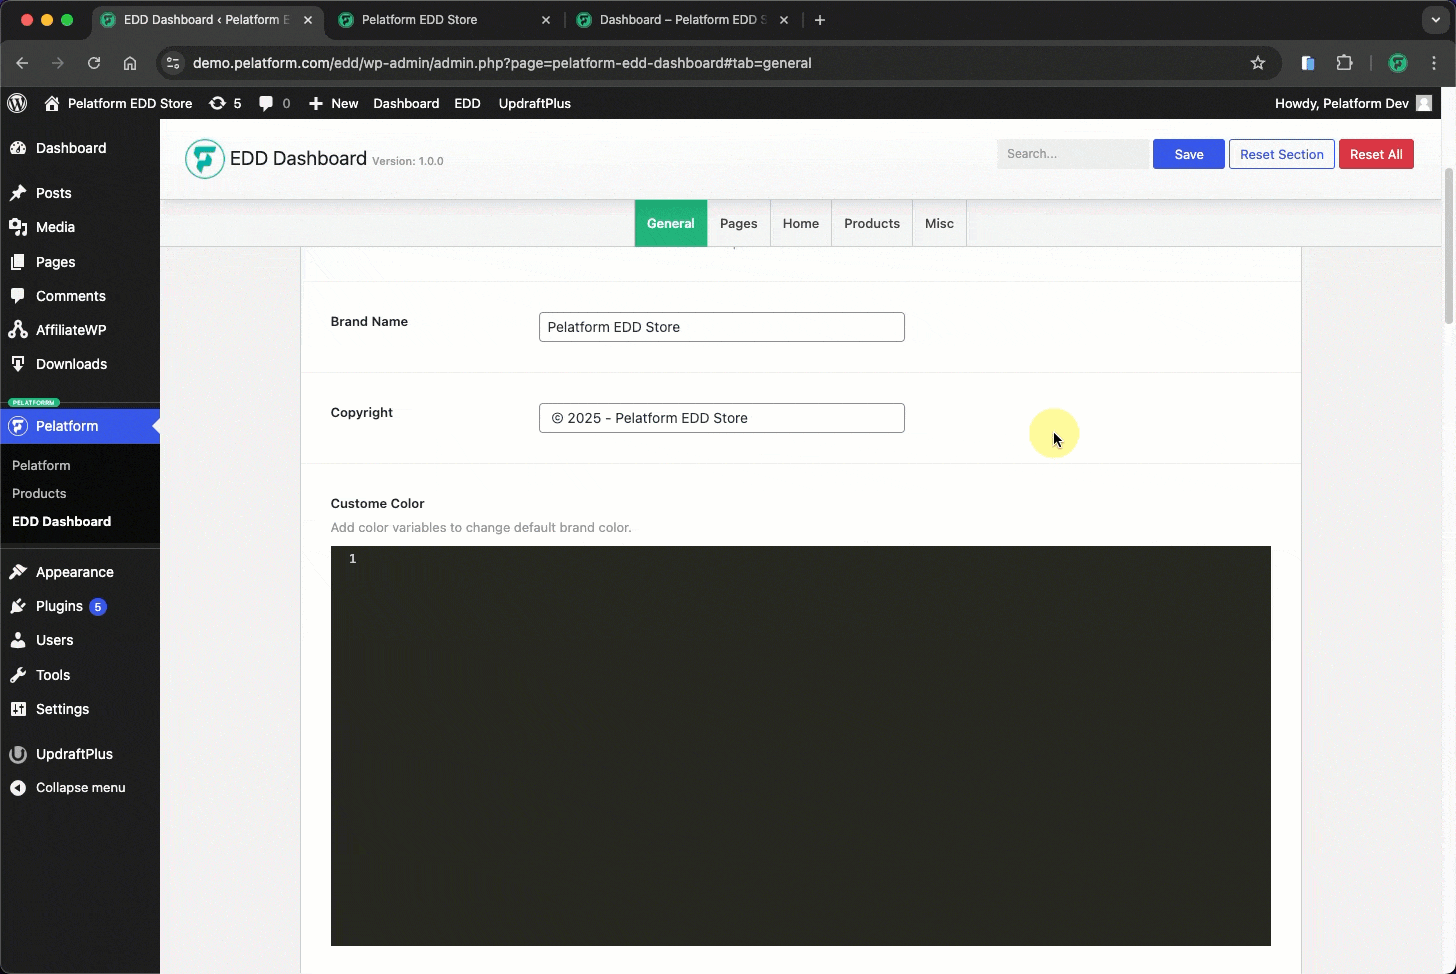The image size is (1456, 974).
Task: Click the Save button
Action: coord(1189,154)
